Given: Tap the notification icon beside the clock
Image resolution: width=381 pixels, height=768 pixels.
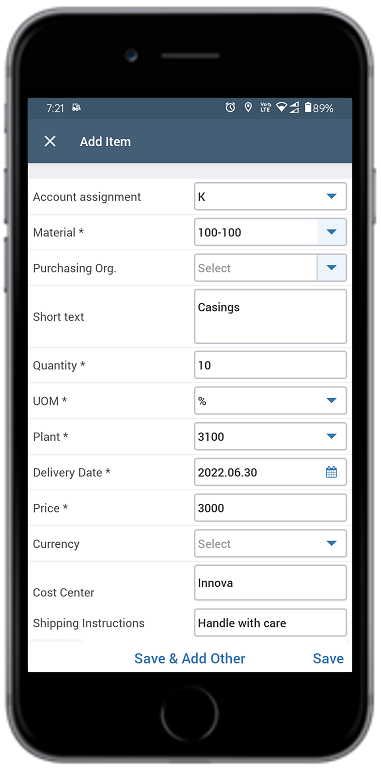Looking at the screenshot, I should click(76, 108).
